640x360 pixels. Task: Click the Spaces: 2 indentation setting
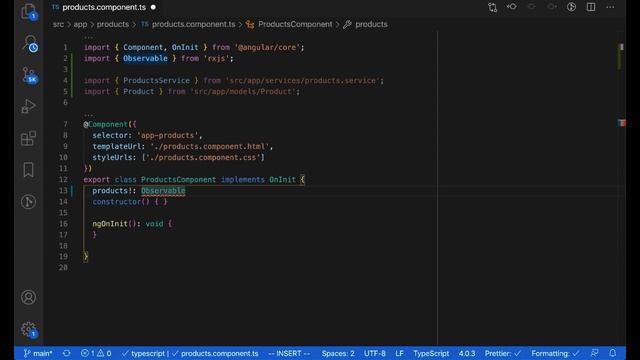click(338, 353)
